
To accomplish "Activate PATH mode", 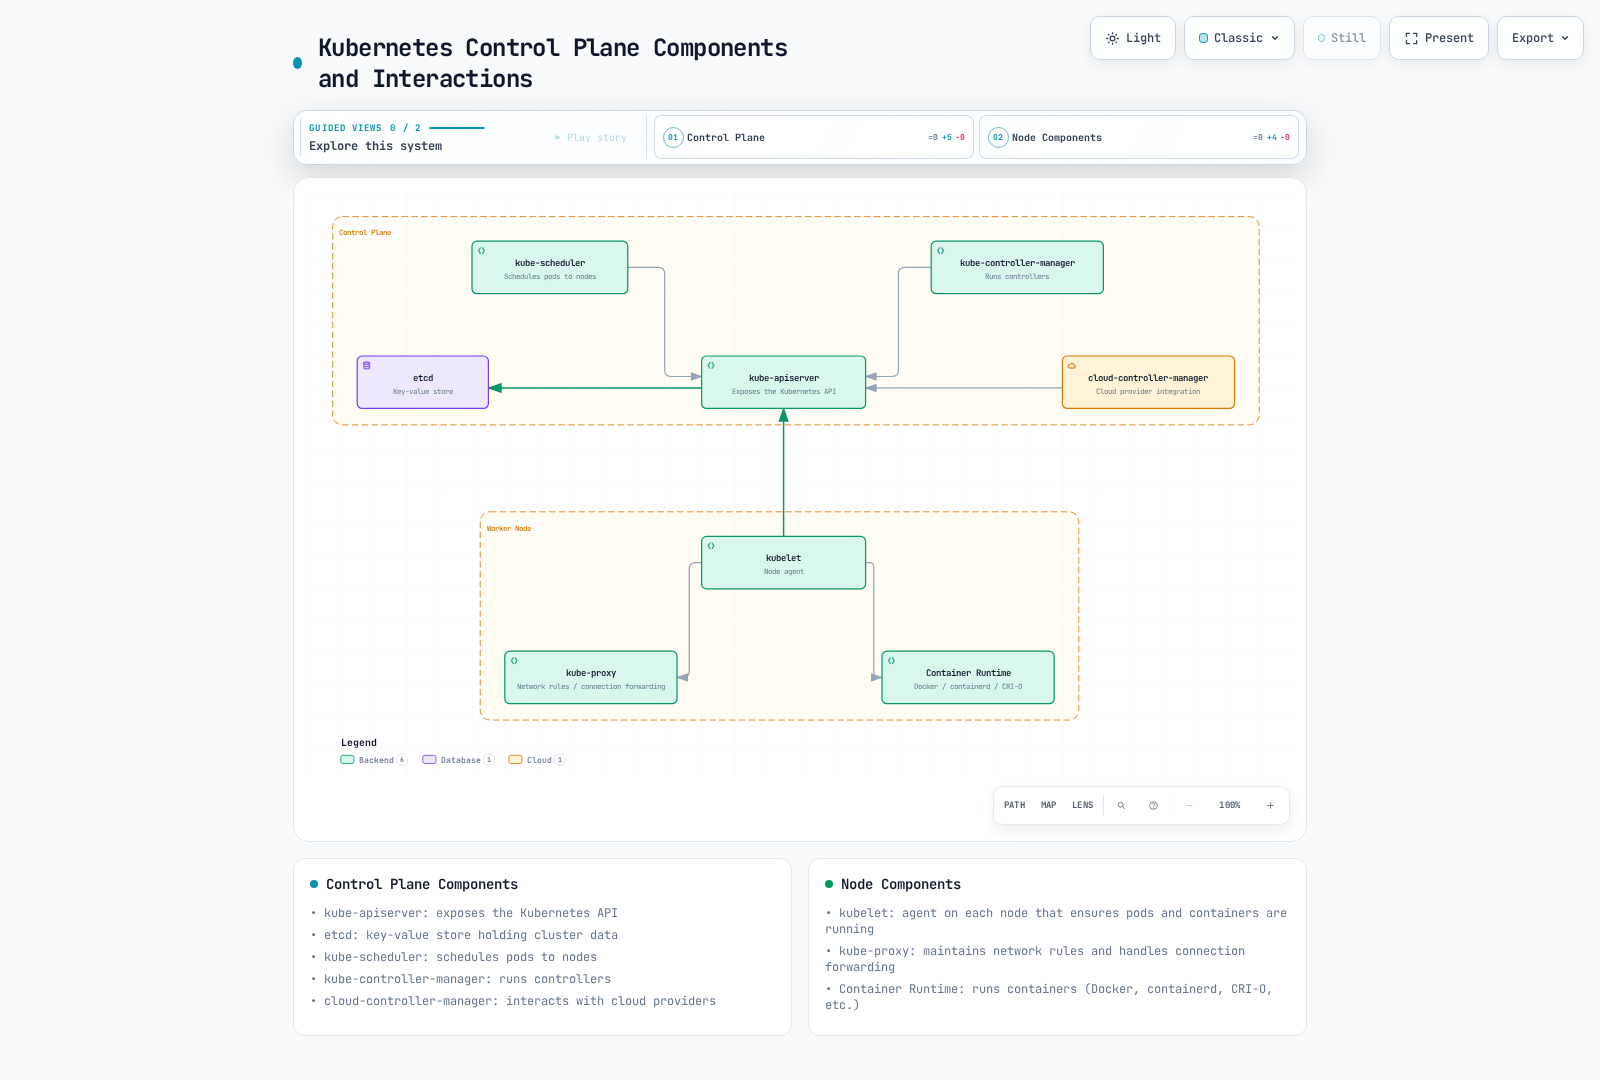I will point(1014,805).
